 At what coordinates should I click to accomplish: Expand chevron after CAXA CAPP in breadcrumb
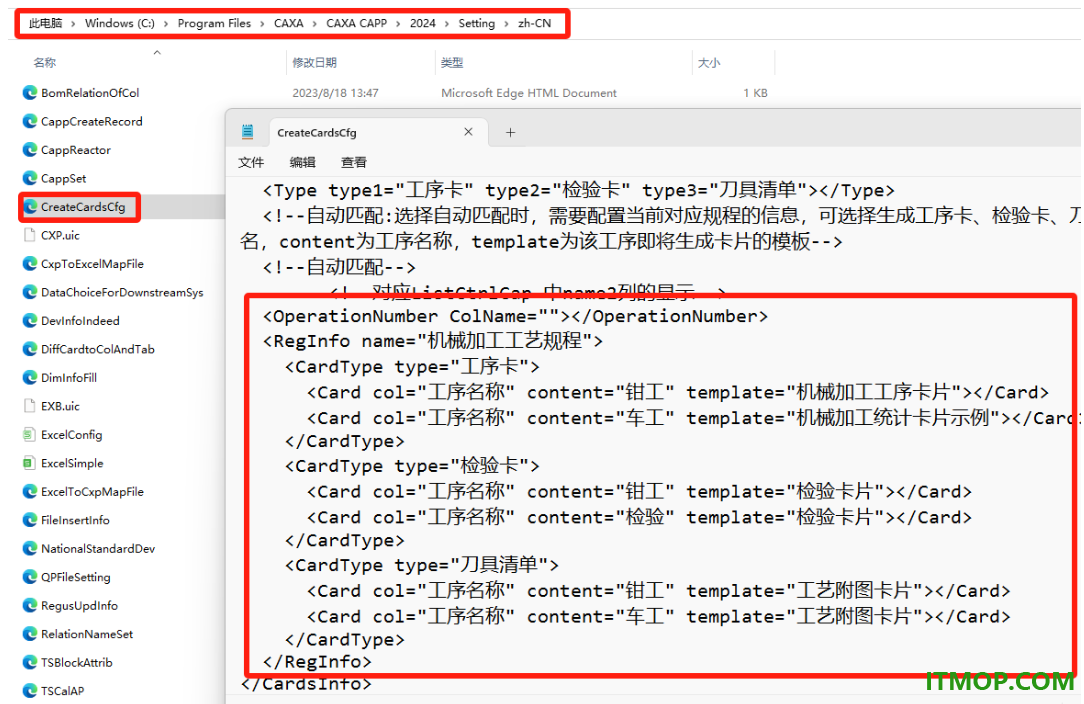point(398,24)
